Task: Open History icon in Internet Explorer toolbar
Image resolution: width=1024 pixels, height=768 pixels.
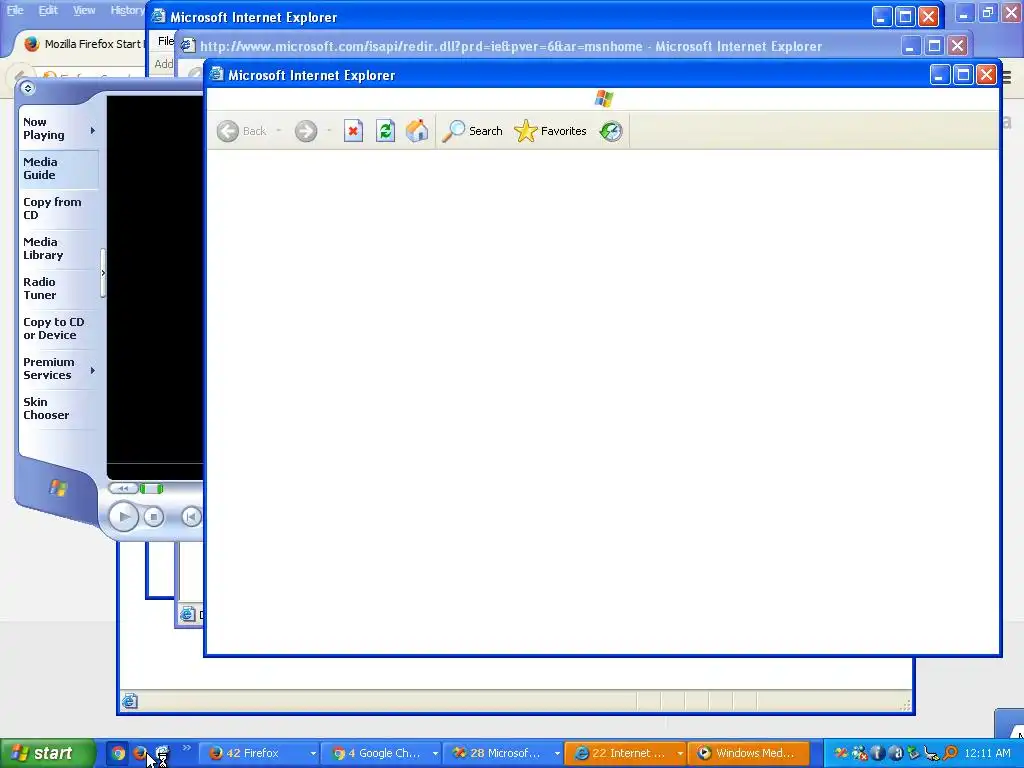Action: [x=611, y=131]
